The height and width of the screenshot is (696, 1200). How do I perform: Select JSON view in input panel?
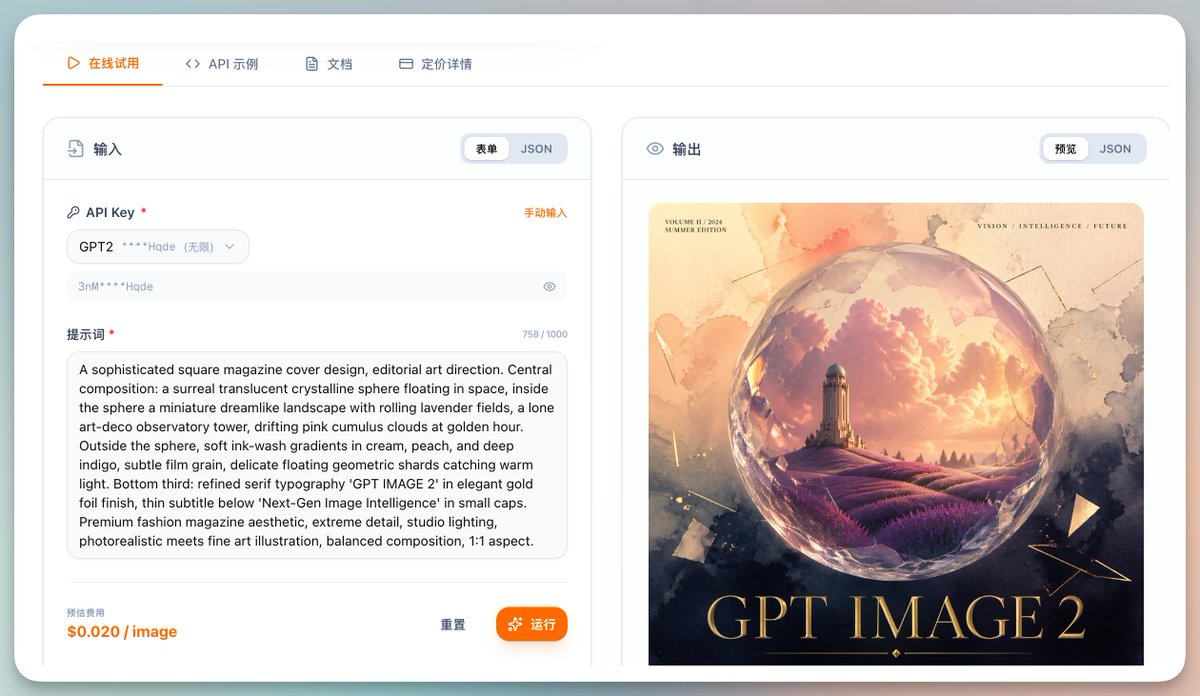[536, 149]
